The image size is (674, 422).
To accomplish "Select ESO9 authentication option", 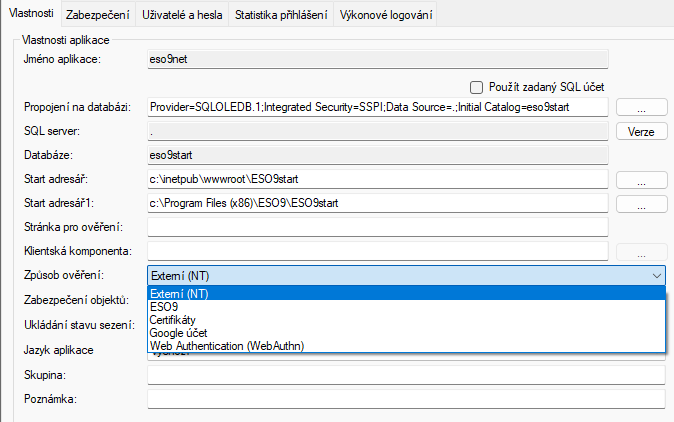I will (x=406, y=307).
